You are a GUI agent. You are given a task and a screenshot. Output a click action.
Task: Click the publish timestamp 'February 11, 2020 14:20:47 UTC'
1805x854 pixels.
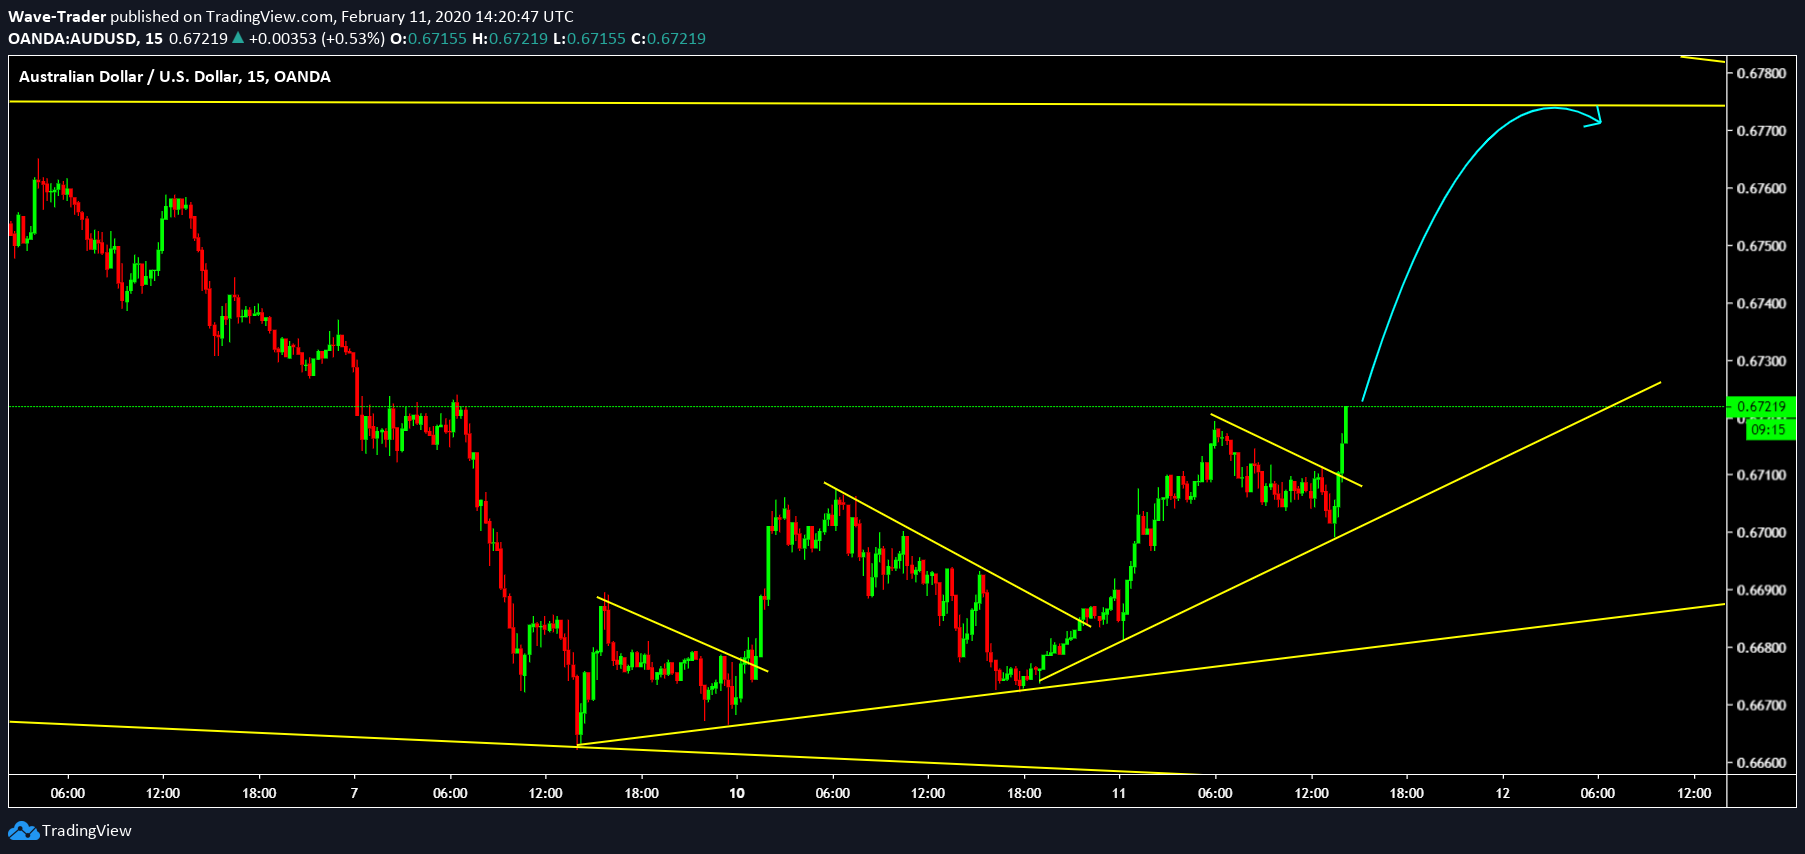[x=457, y=16]
